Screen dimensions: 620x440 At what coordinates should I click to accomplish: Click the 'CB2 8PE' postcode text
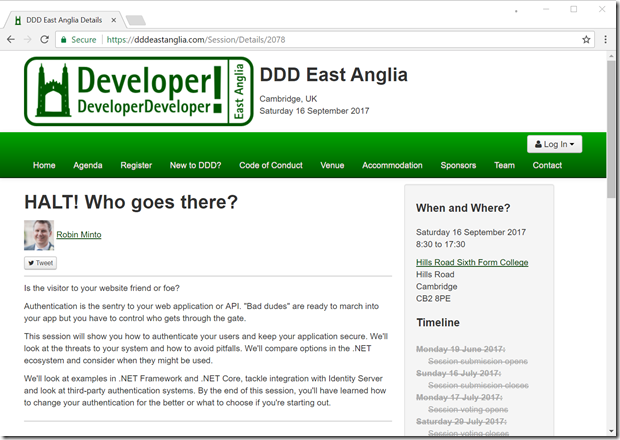433,298
